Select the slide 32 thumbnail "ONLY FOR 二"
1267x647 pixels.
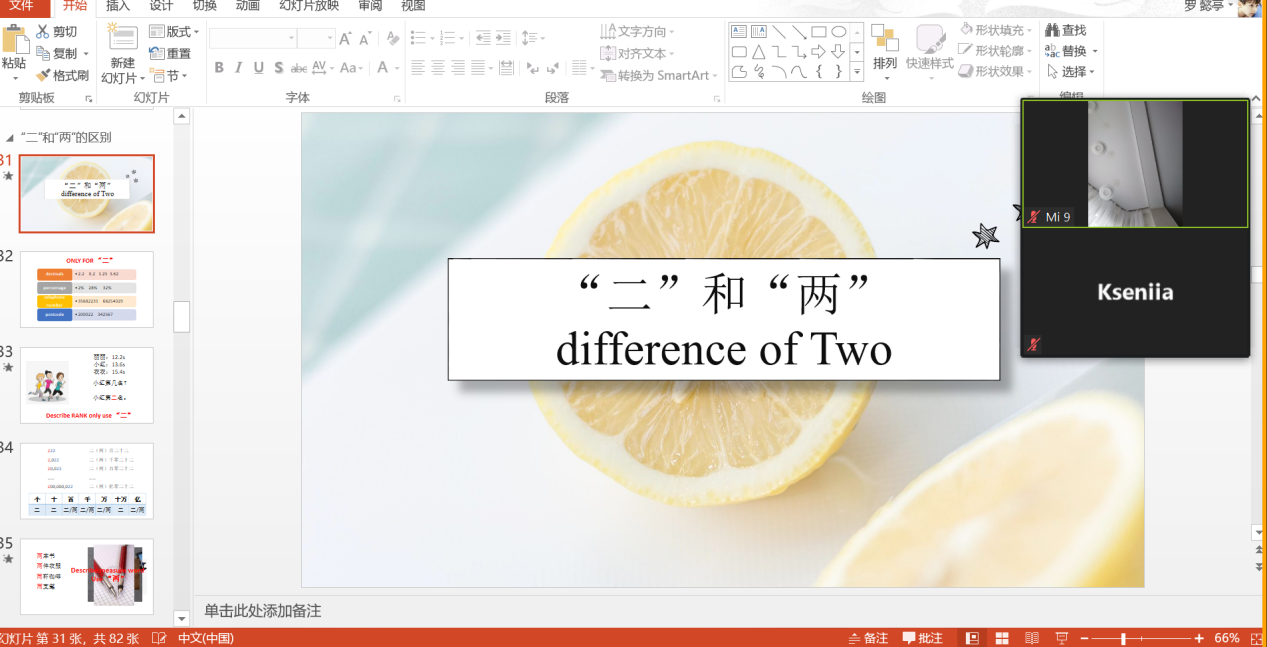pyautogui.click(x=87, y=290)
